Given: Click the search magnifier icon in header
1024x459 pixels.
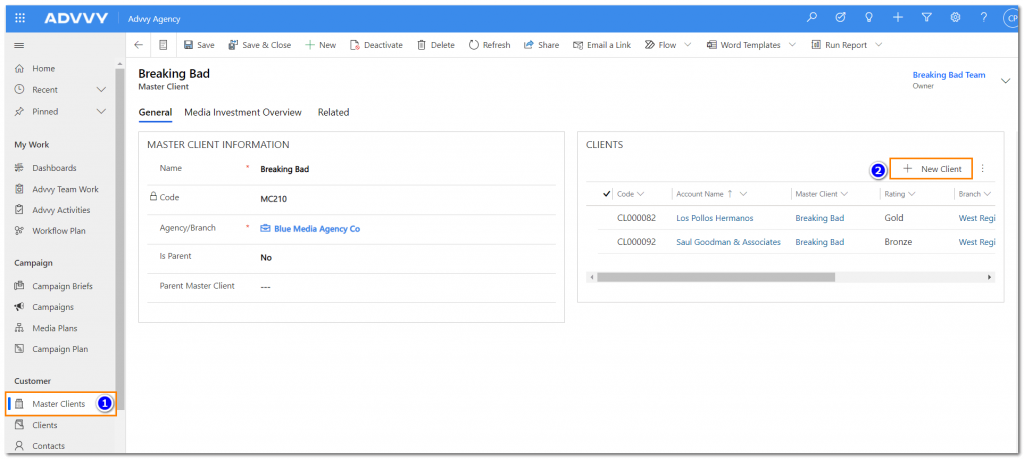Looking at the screenshot, I should 812,18.
